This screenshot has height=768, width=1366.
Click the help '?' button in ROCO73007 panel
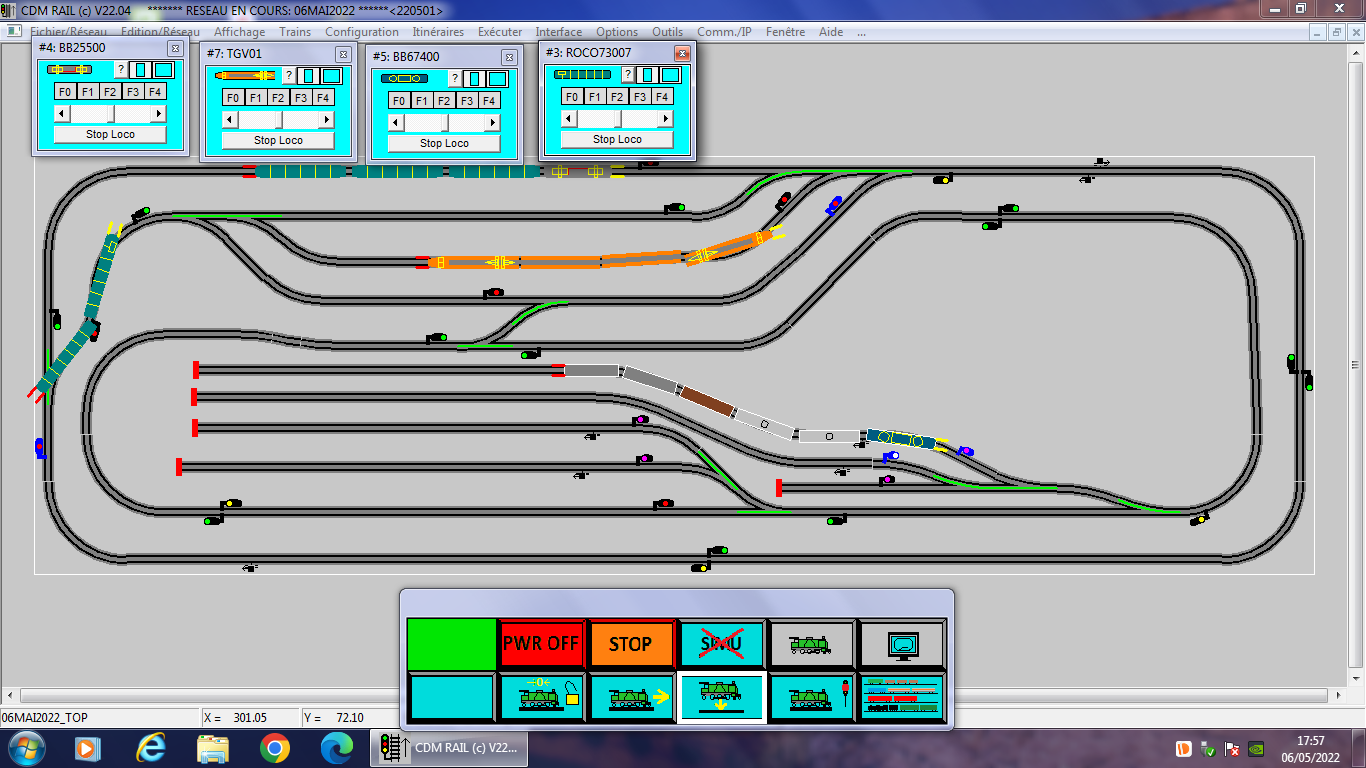(x=628, y=74)
